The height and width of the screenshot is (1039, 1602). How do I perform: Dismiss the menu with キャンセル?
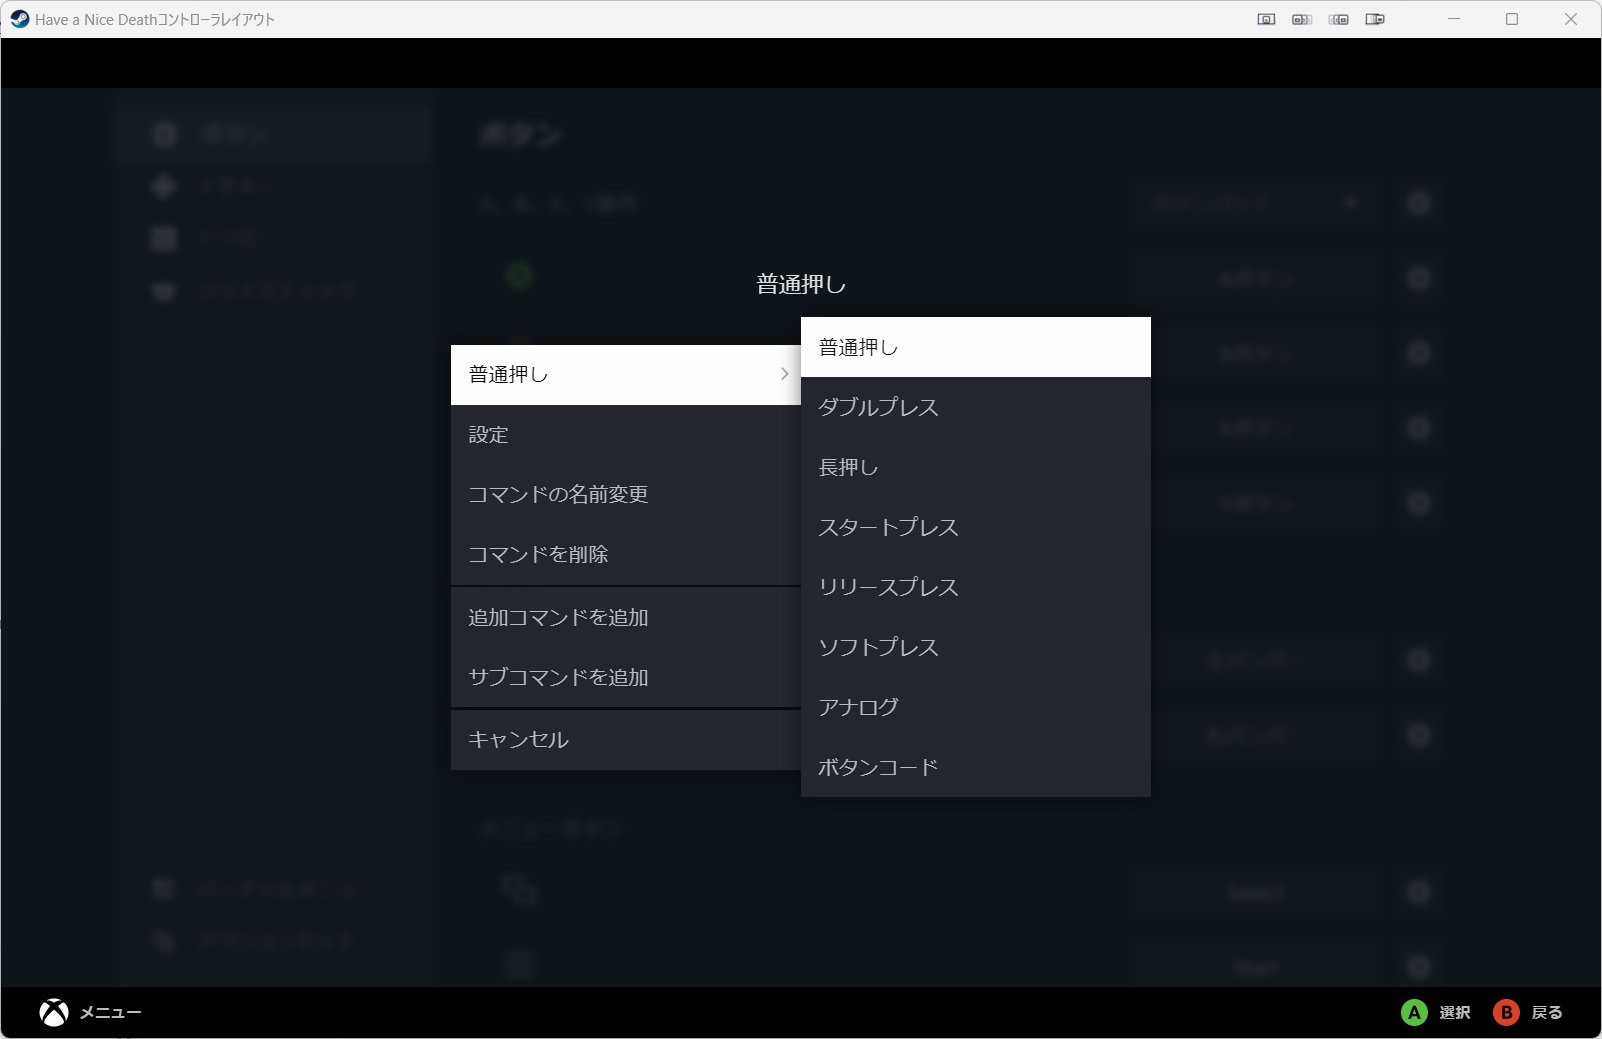625,740
